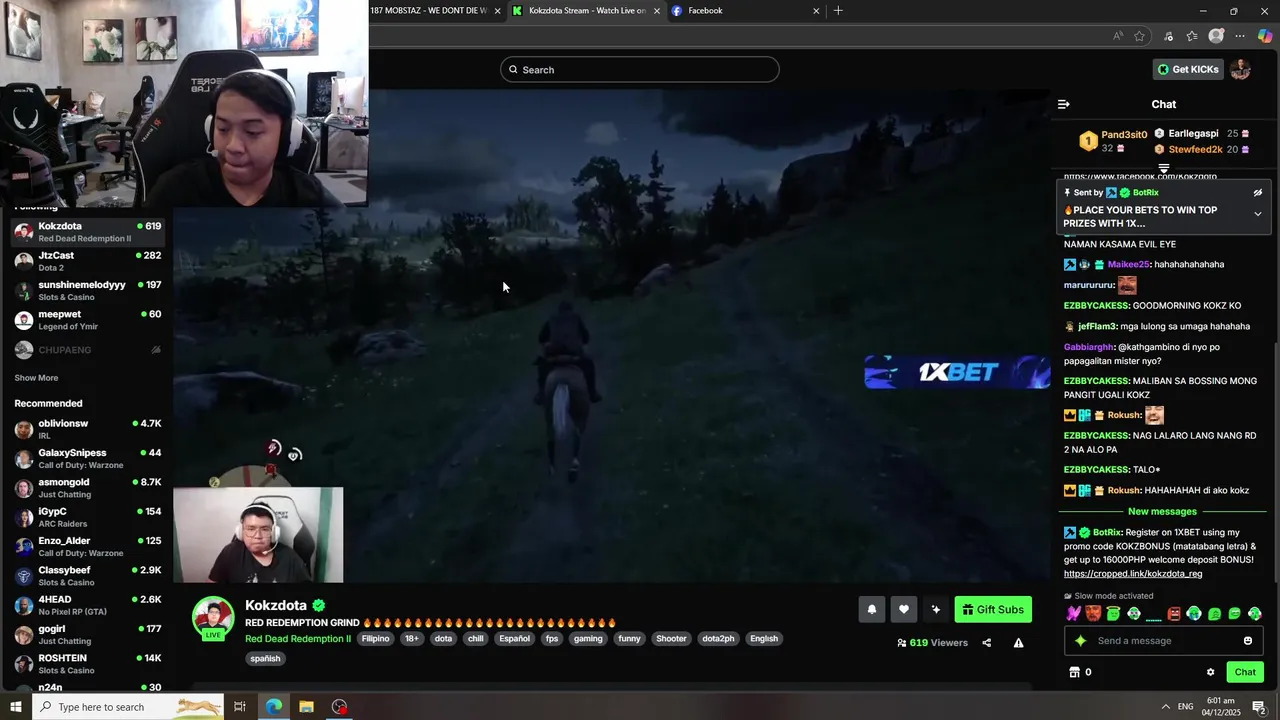Hide the pinned BotRix message
Viewport: 1280px width, 720px height.
1257,193
